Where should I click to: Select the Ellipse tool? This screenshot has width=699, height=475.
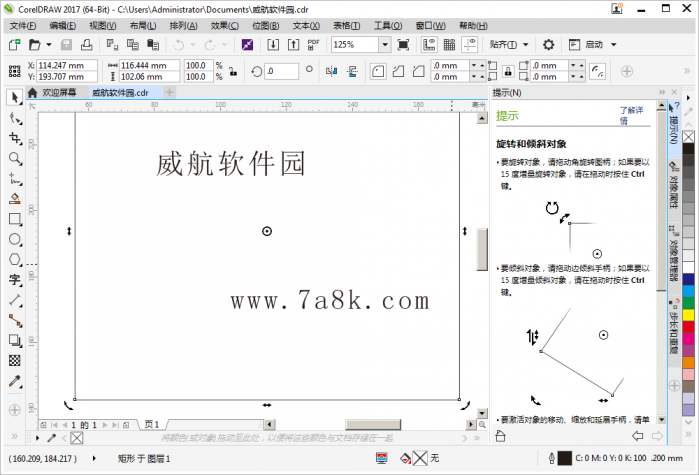pos(15,239)
